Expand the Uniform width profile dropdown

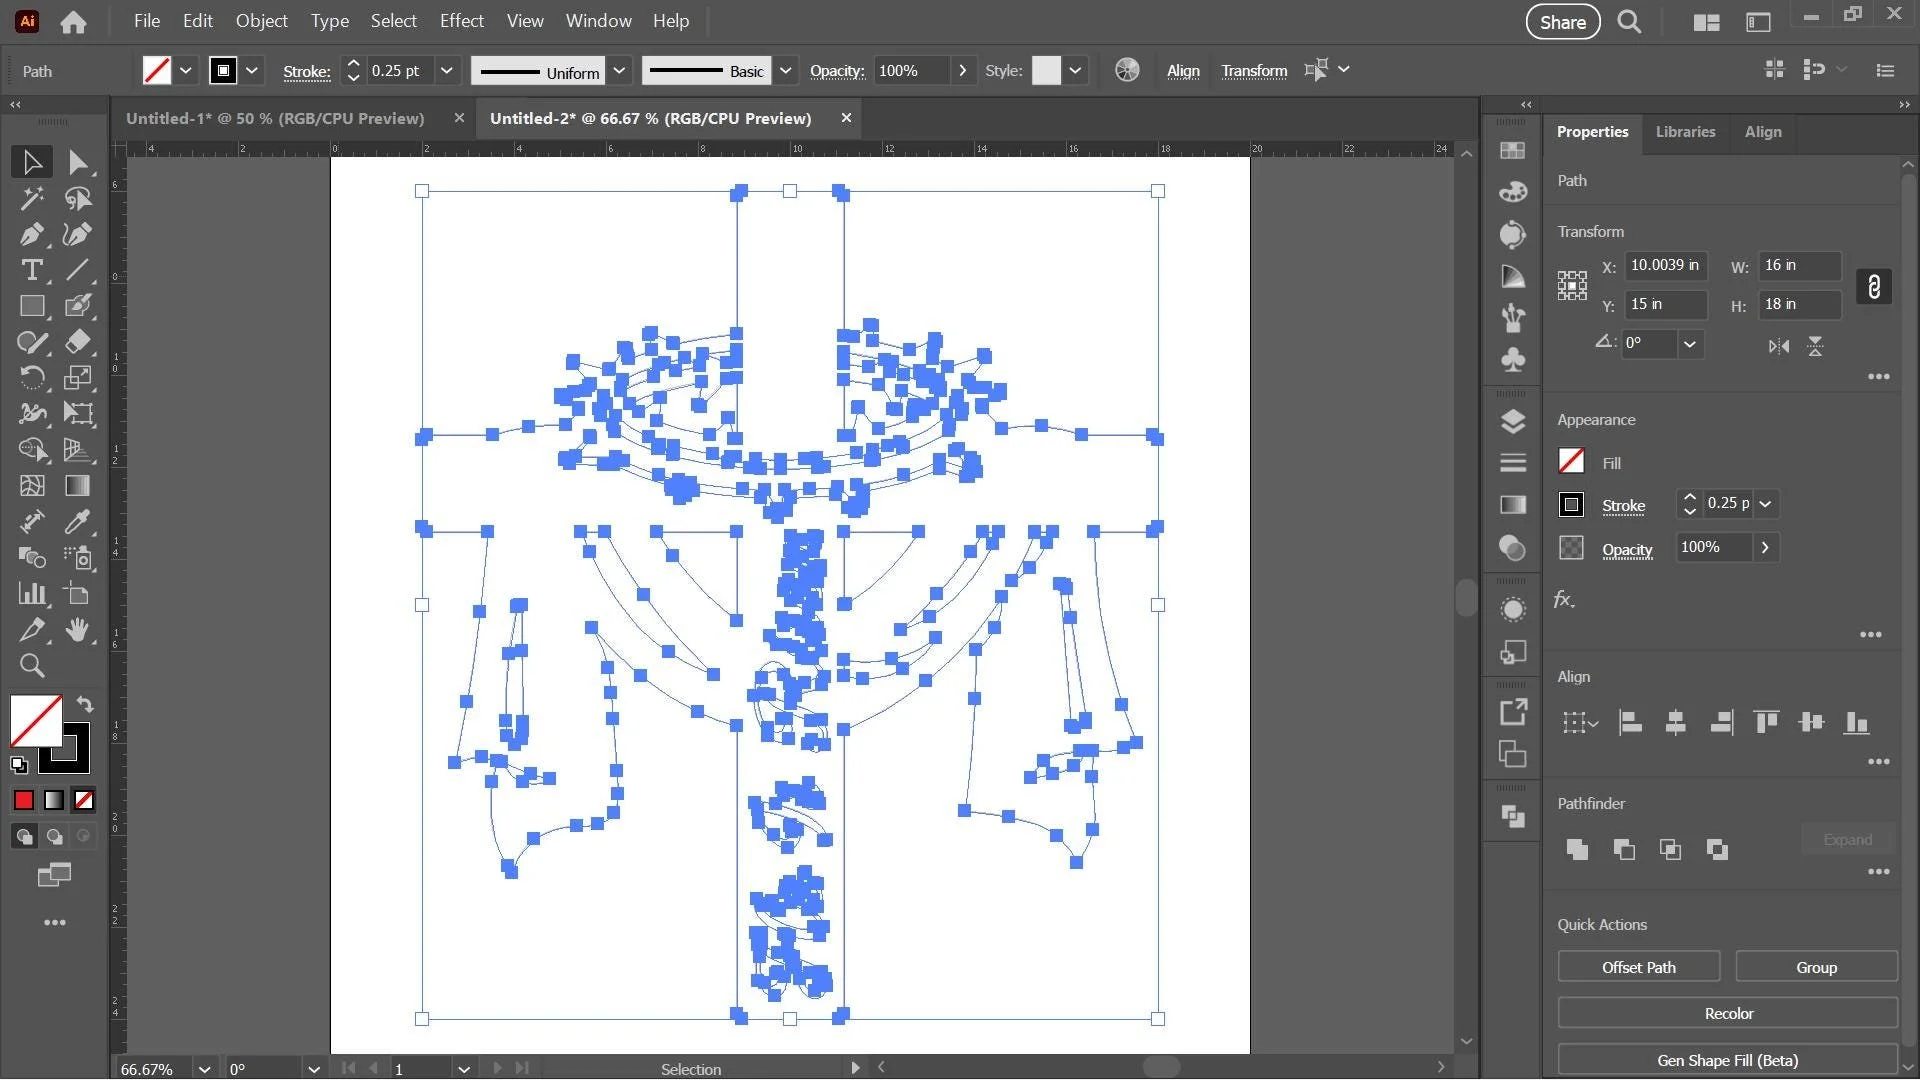pos(619,70)
